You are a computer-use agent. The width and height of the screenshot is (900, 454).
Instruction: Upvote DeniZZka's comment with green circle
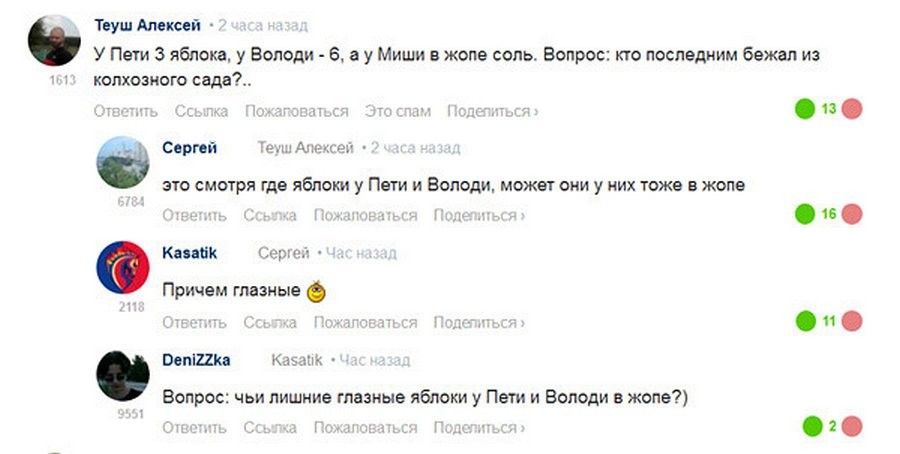811,427
